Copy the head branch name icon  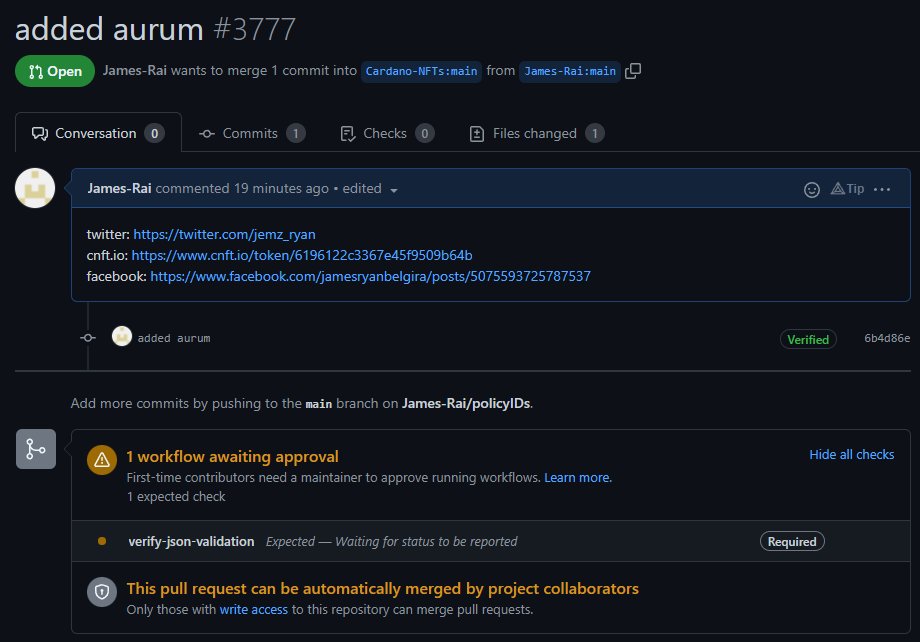[x=632, y=71]
